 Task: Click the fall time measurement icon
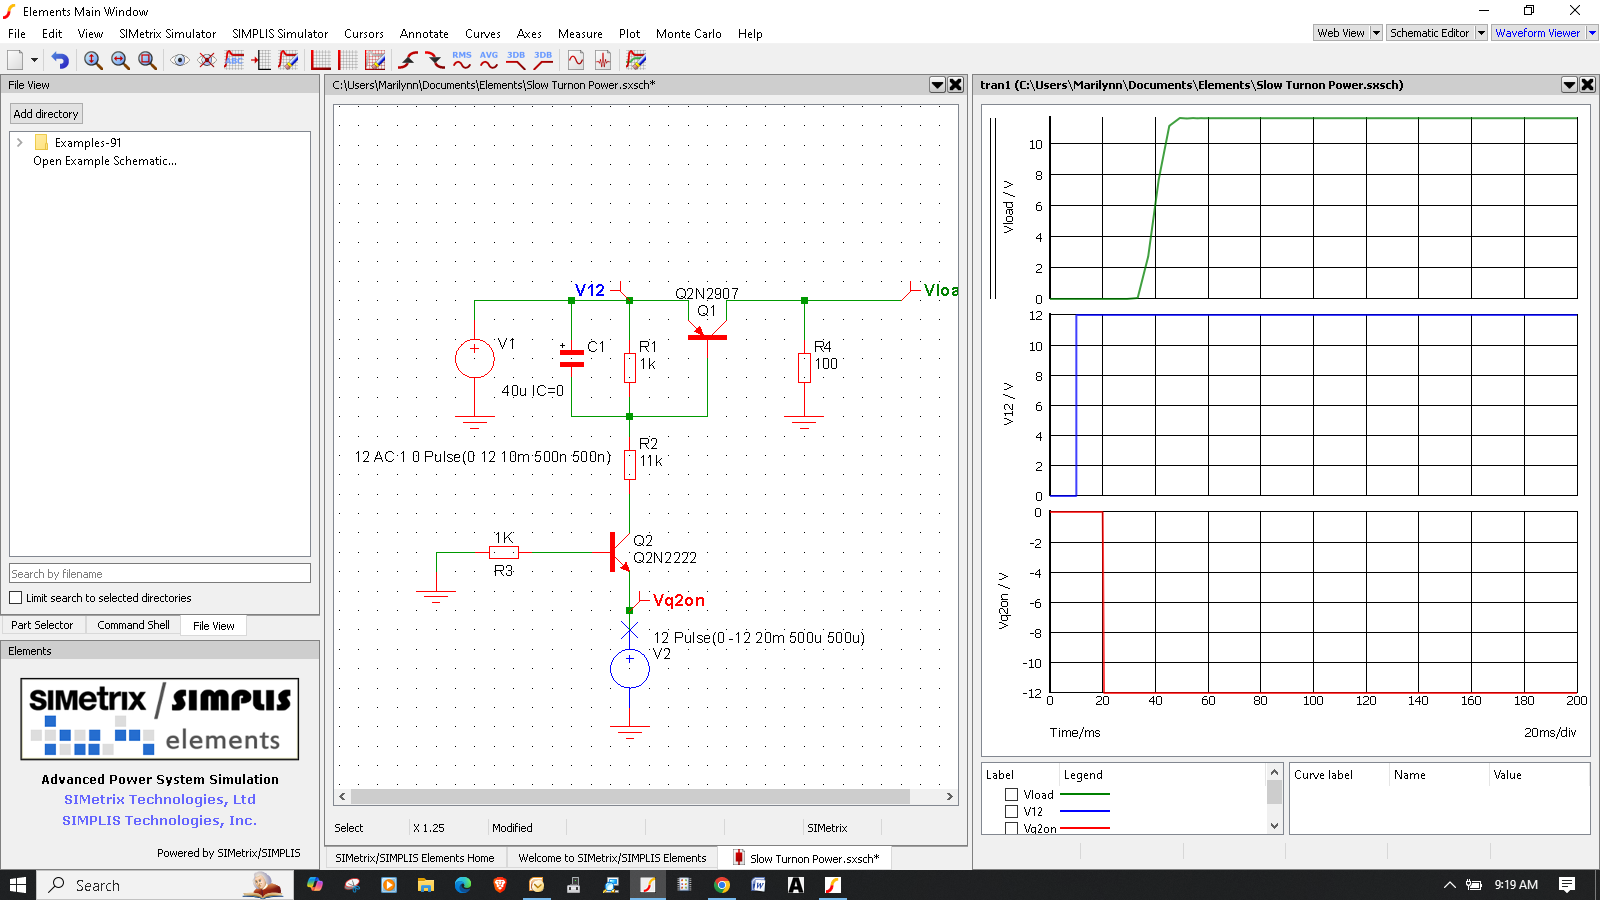pos(435,60)
